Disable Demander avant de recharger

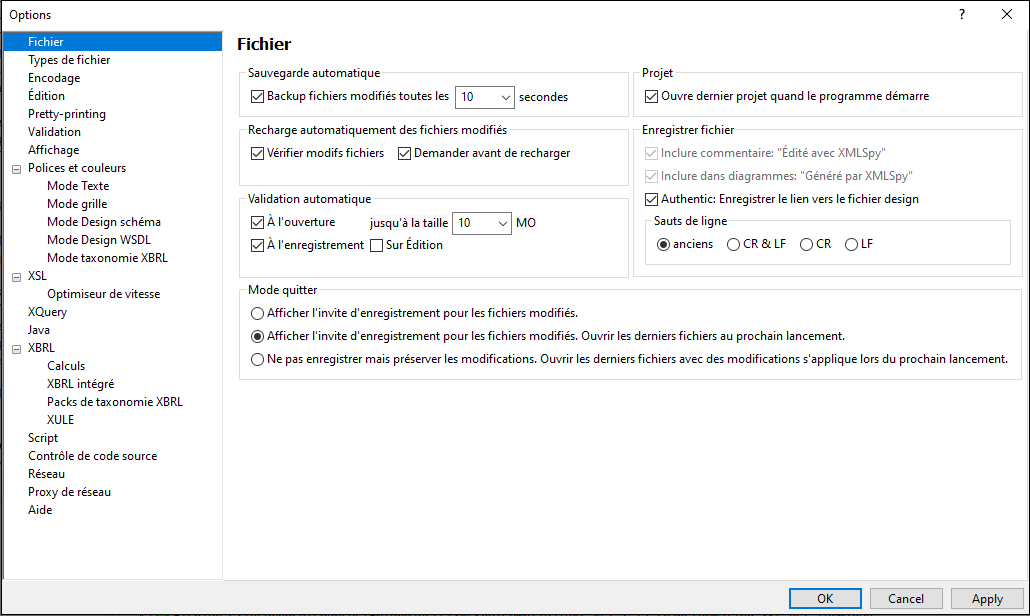pyautogui.click(x=405, y=153)
